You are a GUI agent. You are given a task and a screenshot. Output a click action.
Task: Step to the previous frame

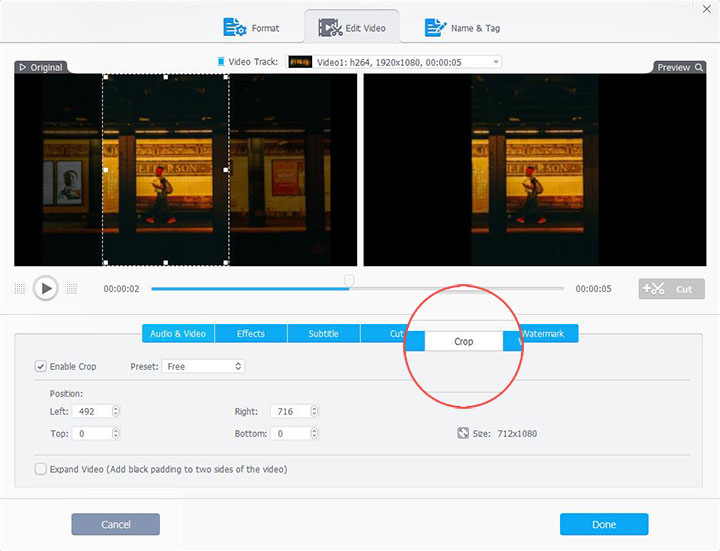pos(20,288)
